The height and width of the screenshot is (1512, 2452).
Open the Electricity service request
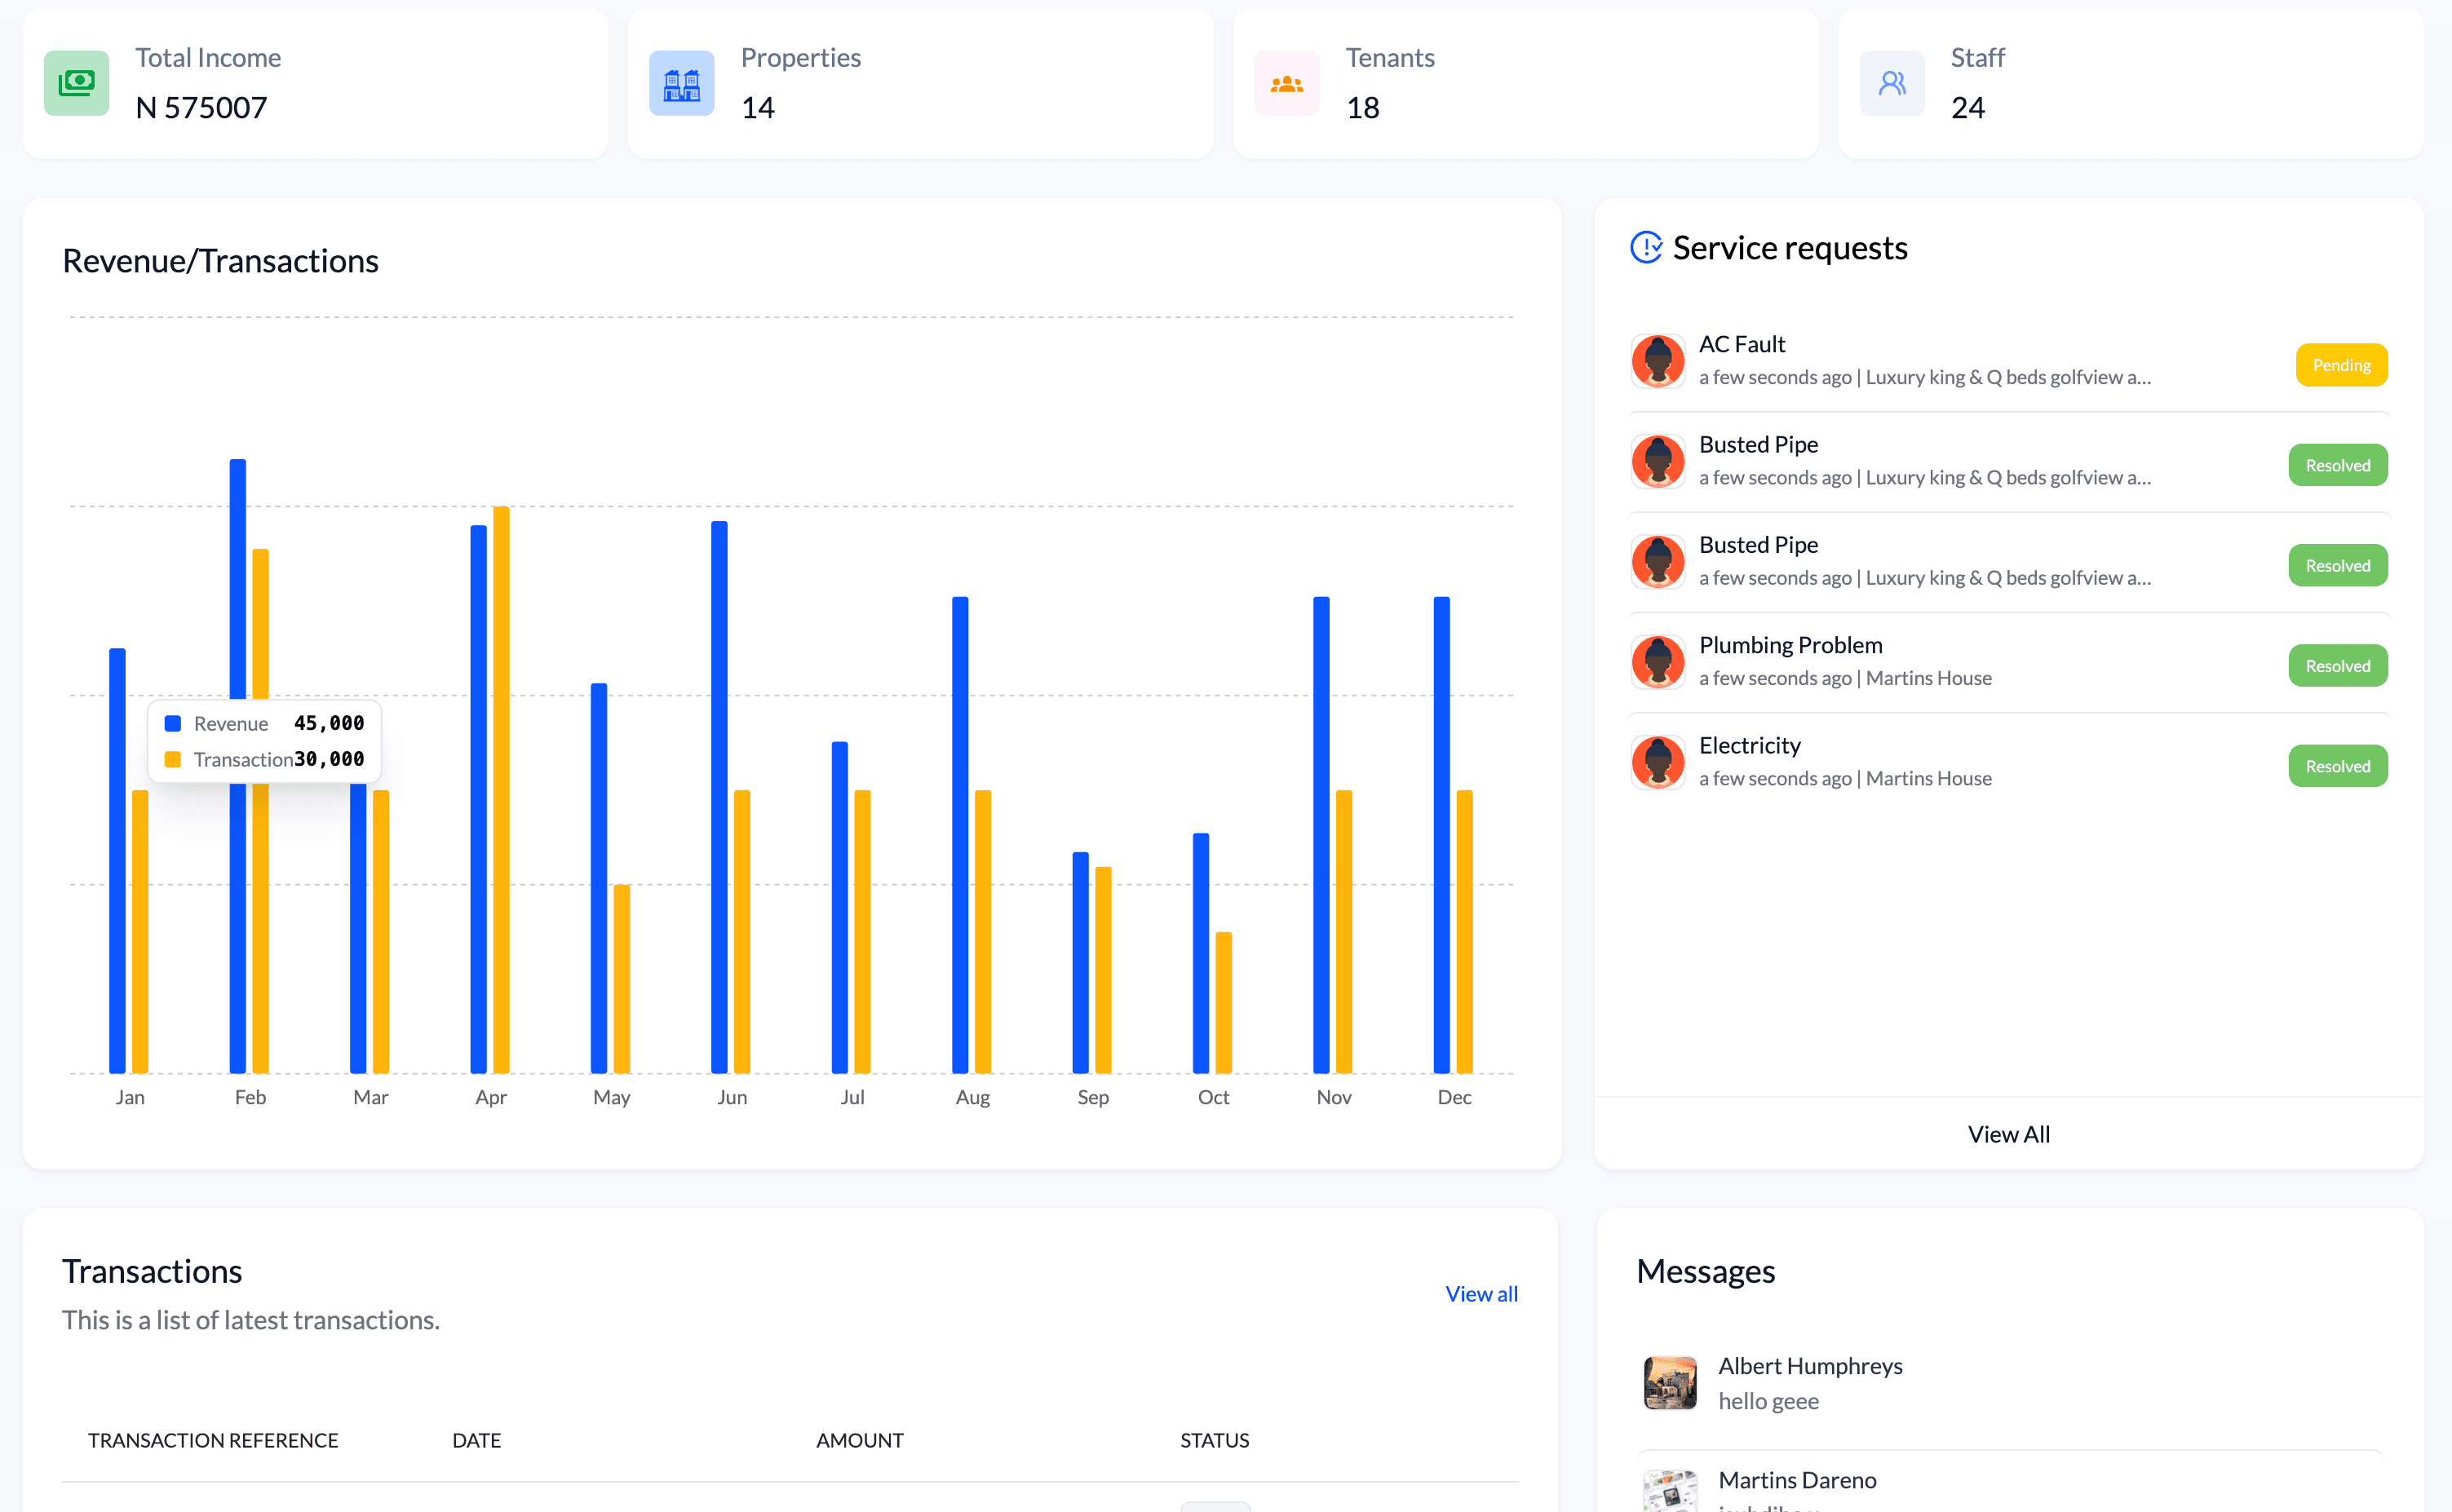[x=2008, y=762]
